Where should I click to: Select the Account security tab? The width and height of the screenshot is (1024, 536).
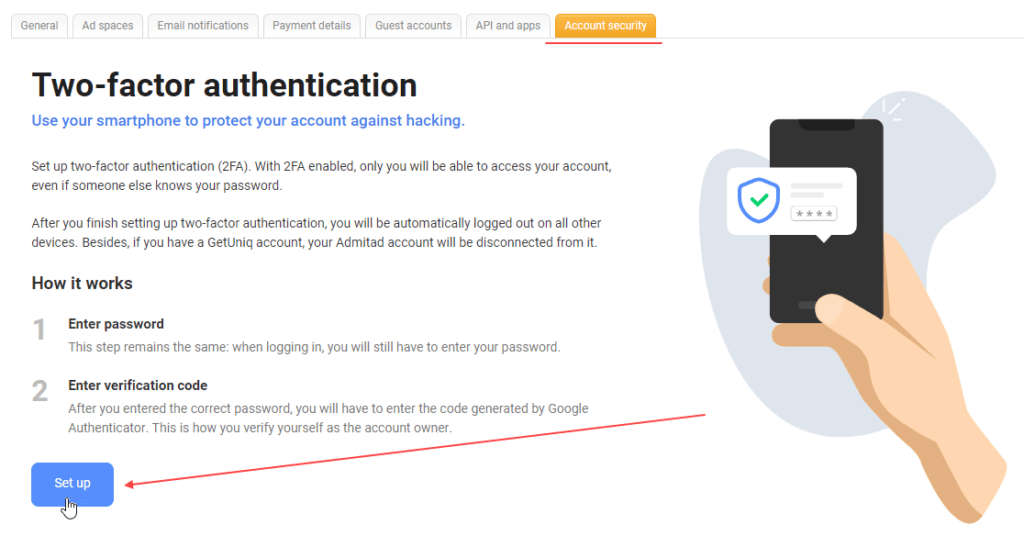(605, 26)
